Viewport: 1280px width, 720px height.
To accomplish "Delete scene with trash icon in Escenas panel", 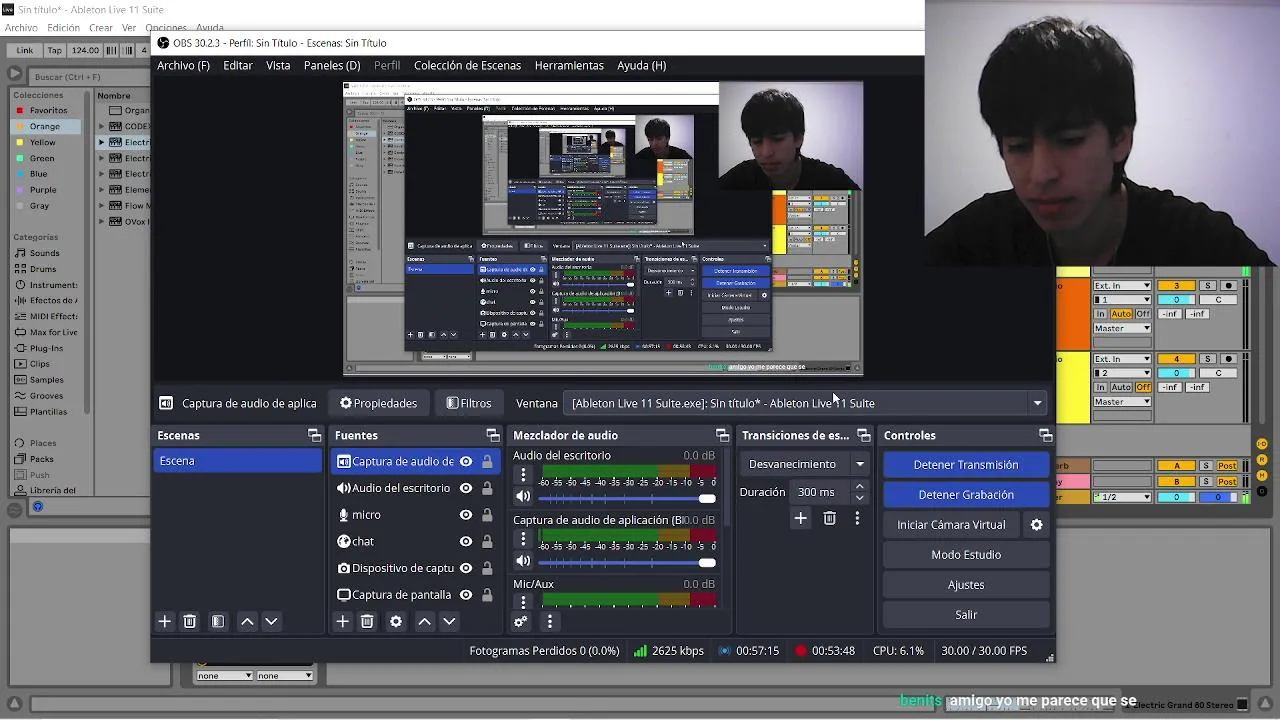I will 190,621.
